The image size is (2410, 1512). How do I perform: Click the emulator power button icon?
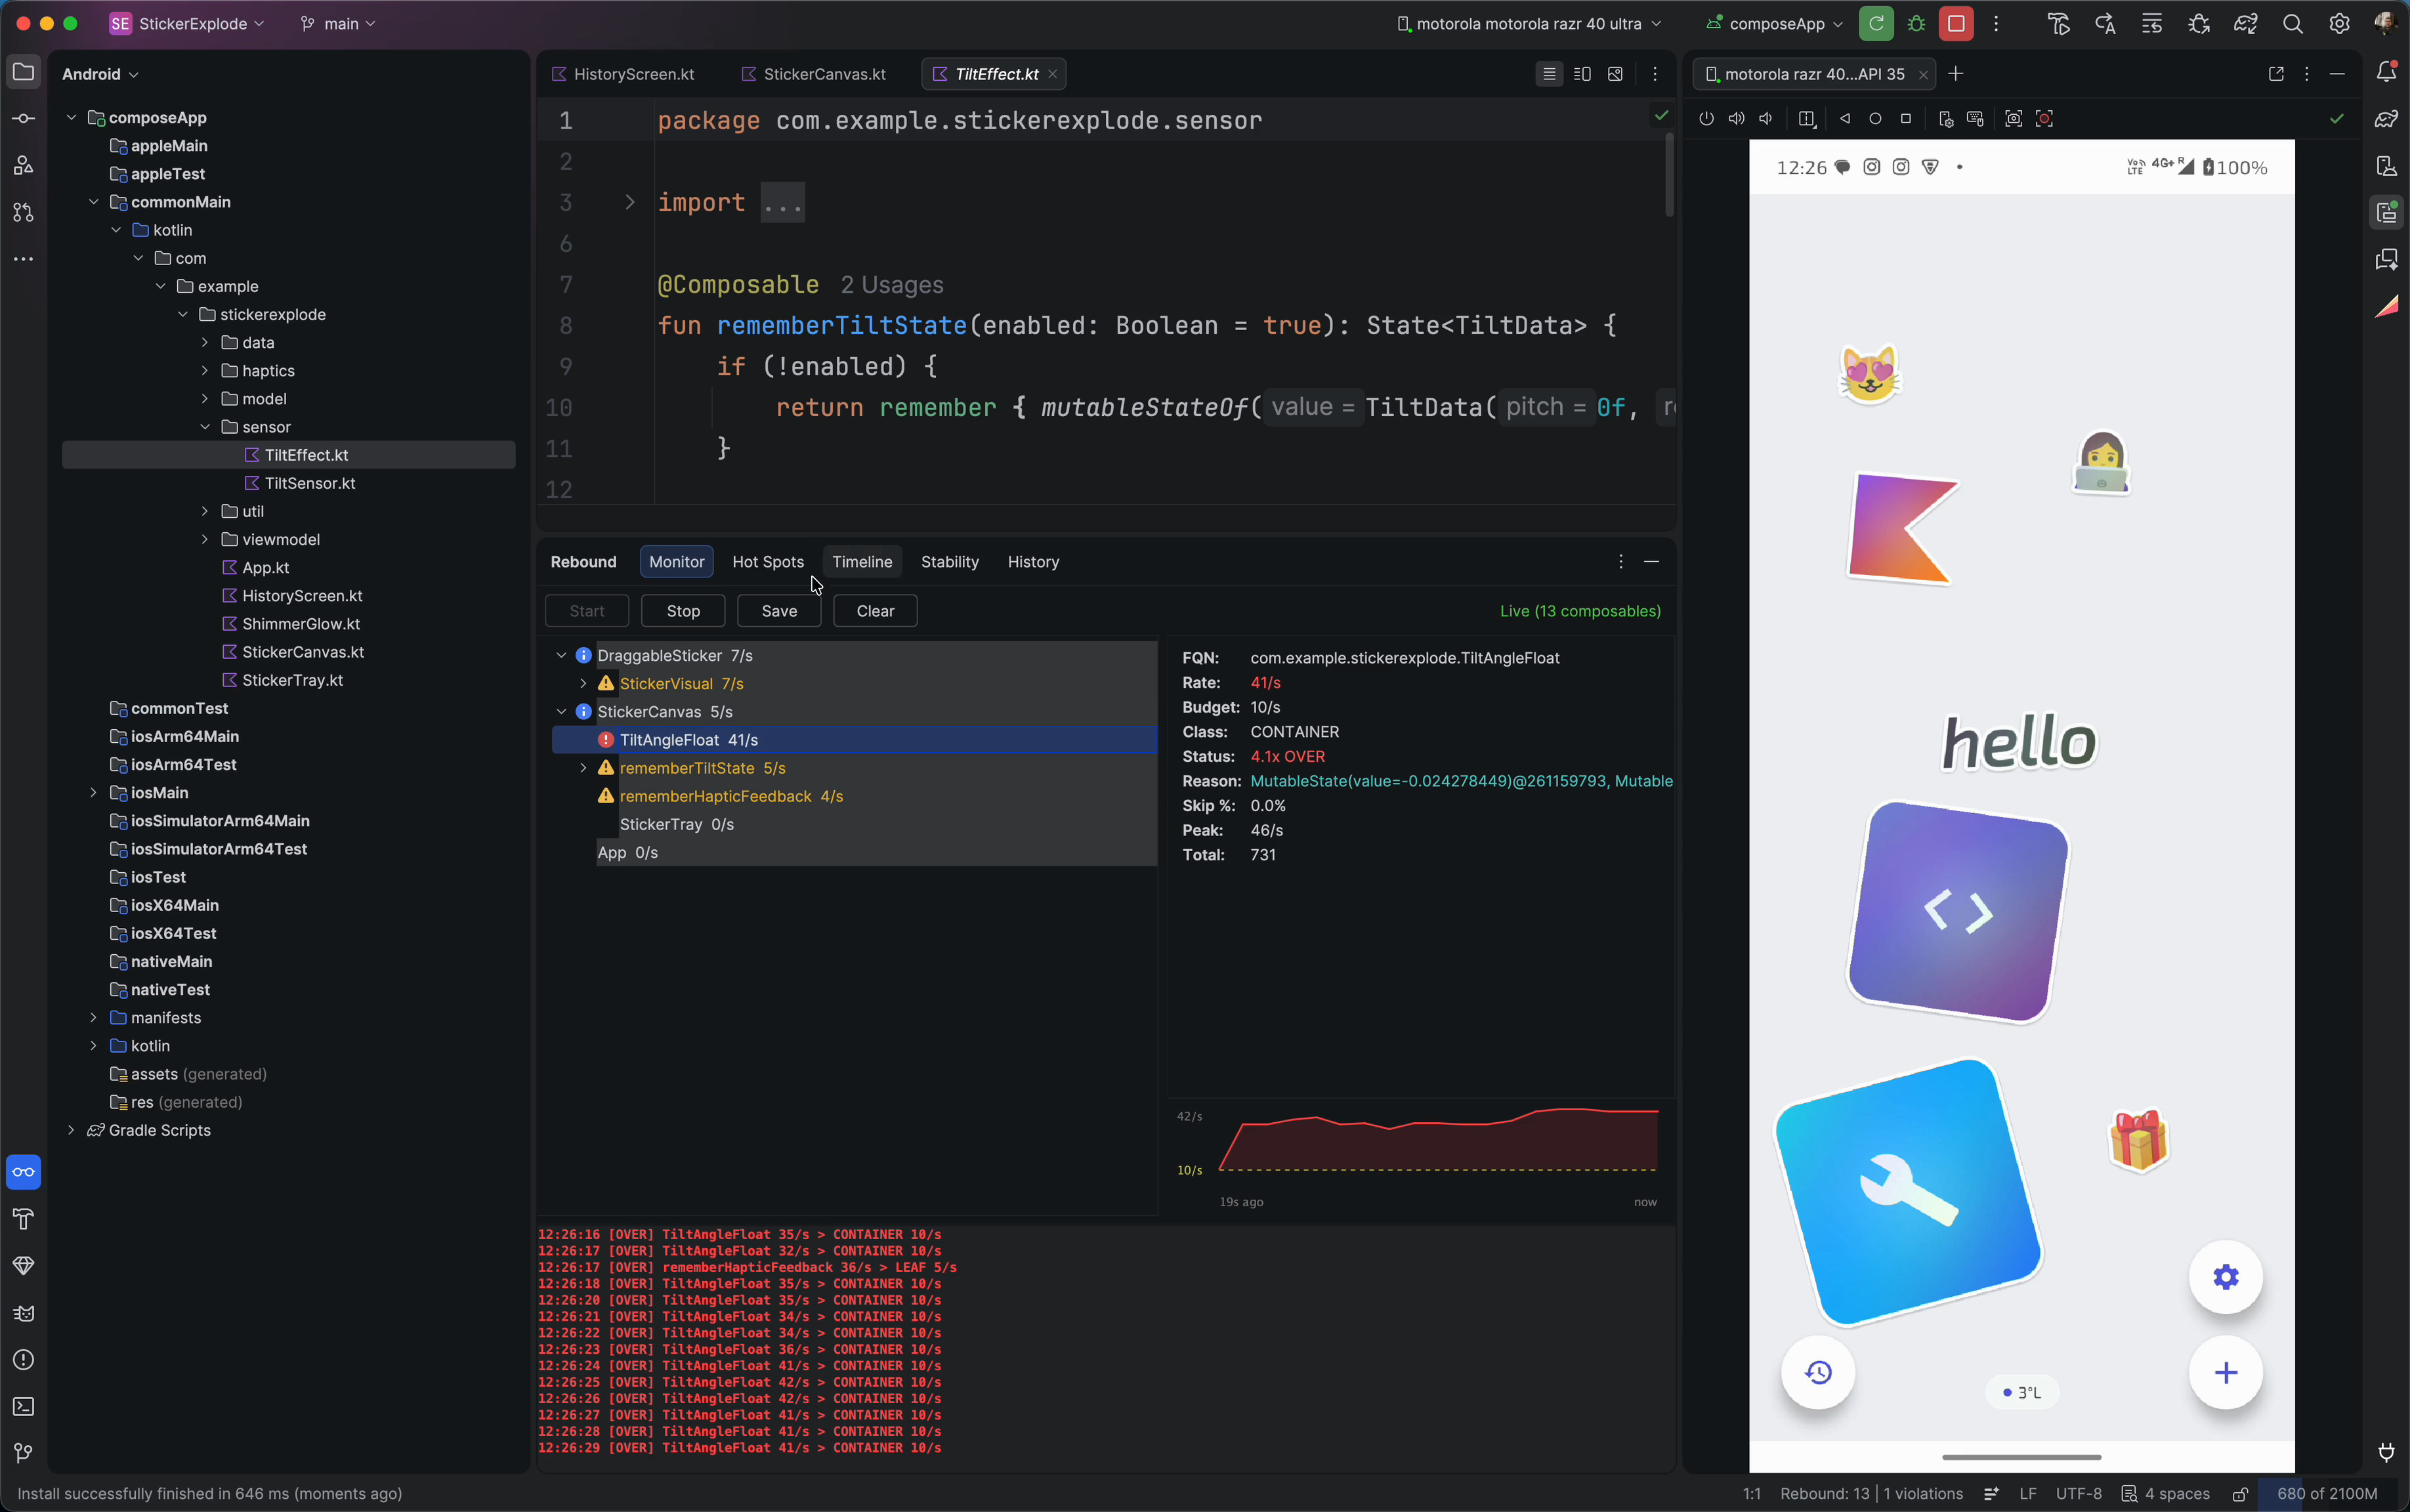click(x=1706, y=119)
